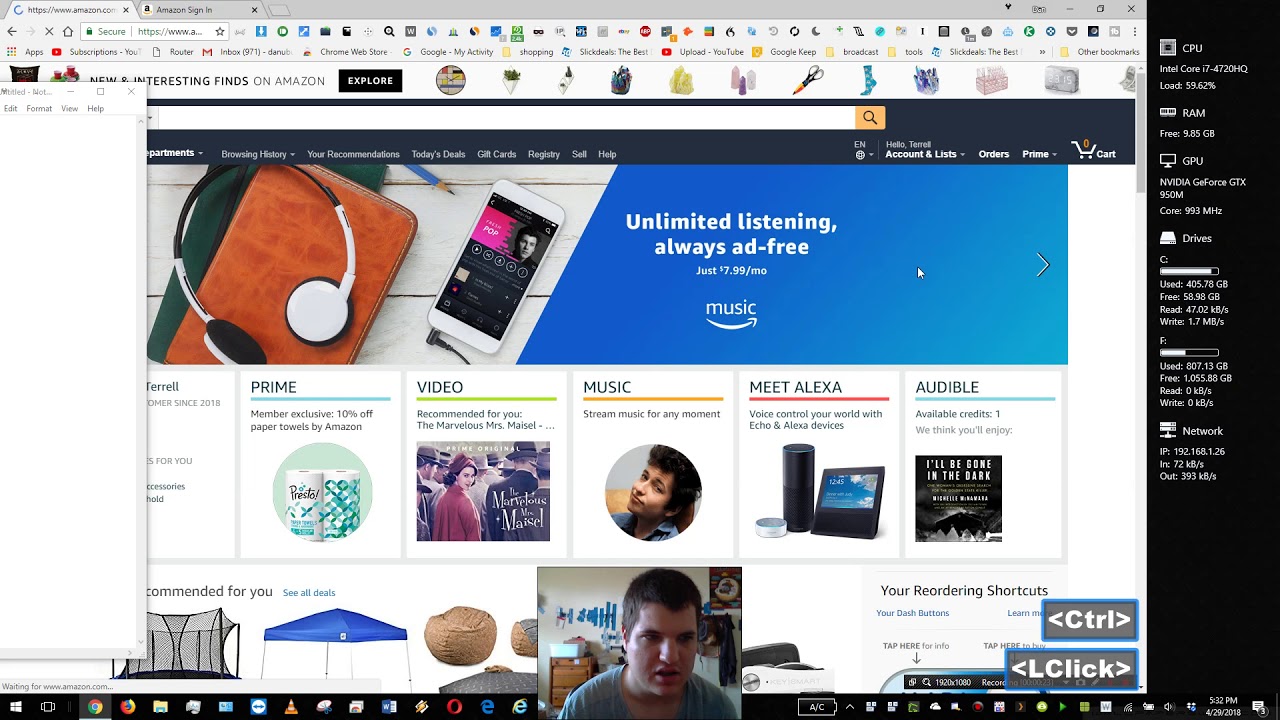Open Your Recommendations page
The image size is (1280, 720).
click(x=353, y=154)
